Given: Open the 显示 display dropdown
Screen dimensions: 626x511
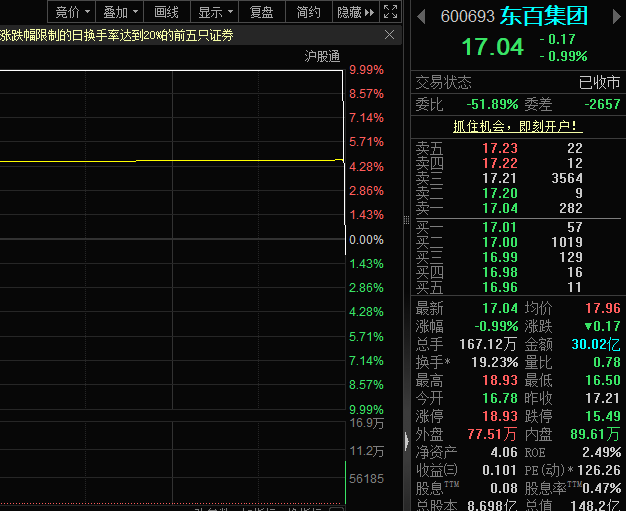Looking at the screenshot, I should click(x=215, y=12).
